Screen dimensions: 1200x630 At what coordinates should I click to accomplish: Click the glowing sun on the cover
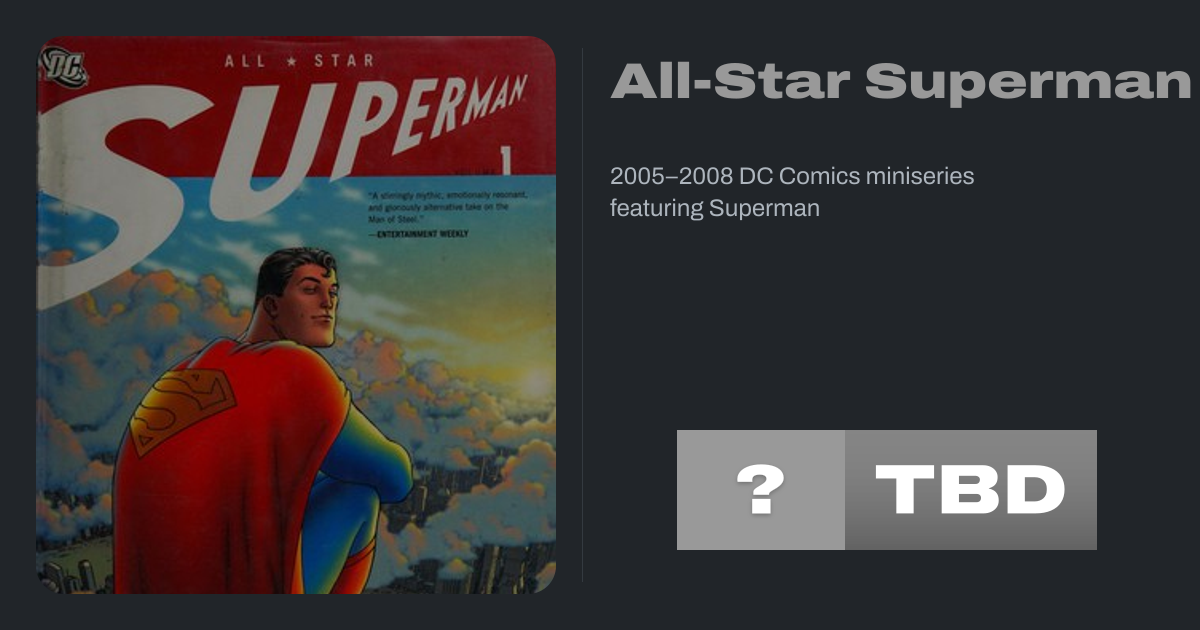(535, 385)
